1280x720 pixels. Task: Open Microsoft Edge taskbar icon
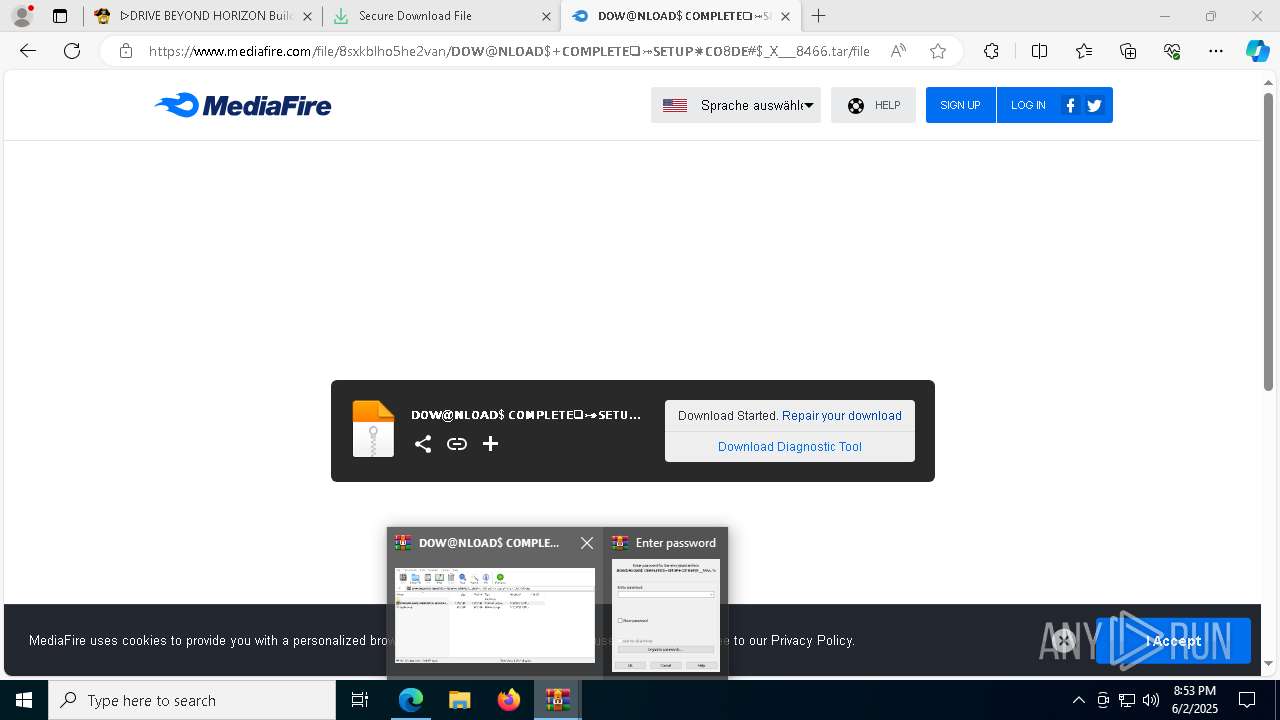click(x=411, y=700)
